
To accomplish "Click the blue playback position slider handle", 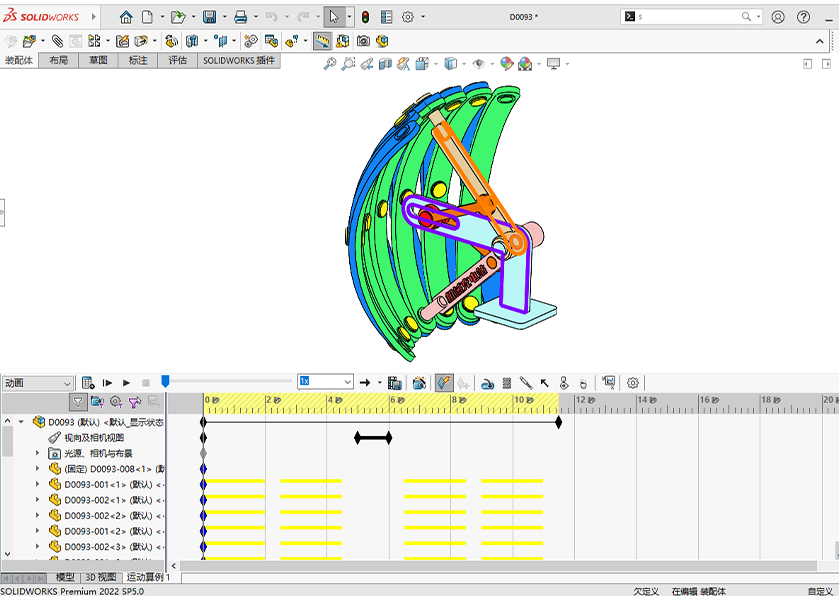I will click(165, 381).
